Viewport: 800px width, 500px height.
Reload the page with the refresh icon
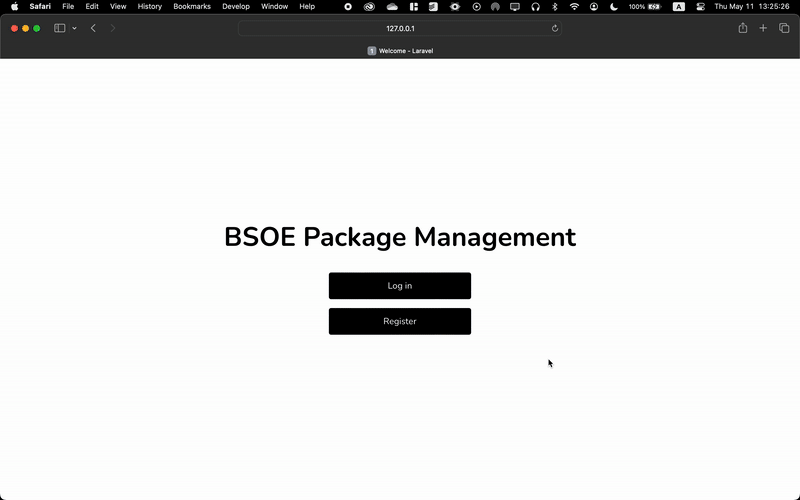[x=555, y=29]
